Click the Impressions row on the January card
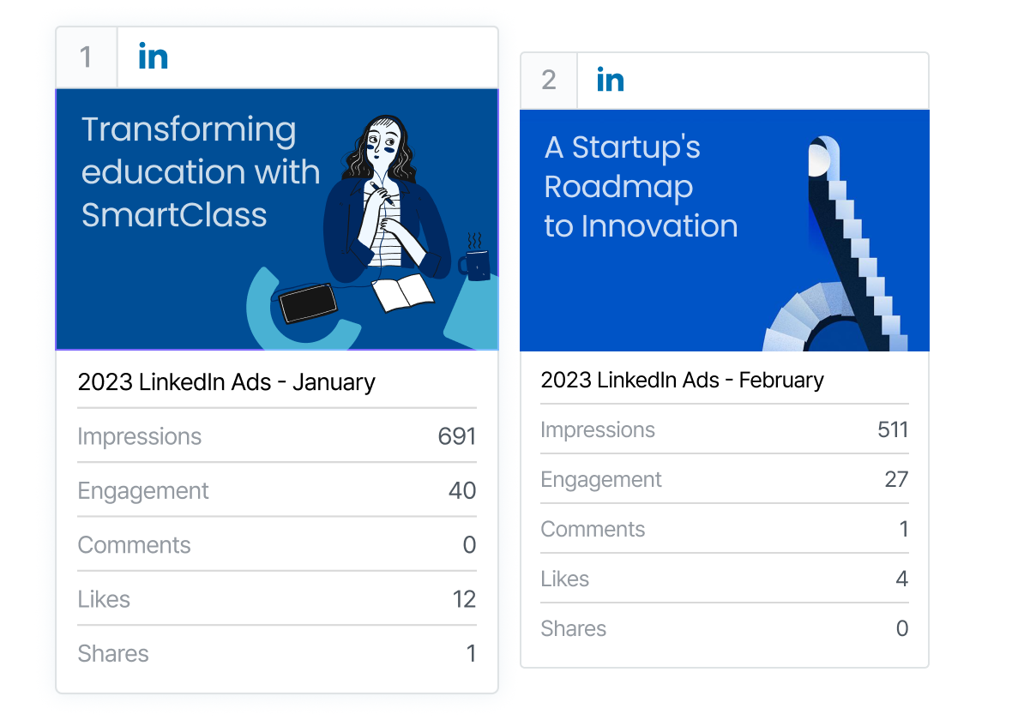Screen dimensions: 1012x720 [277, 436]
